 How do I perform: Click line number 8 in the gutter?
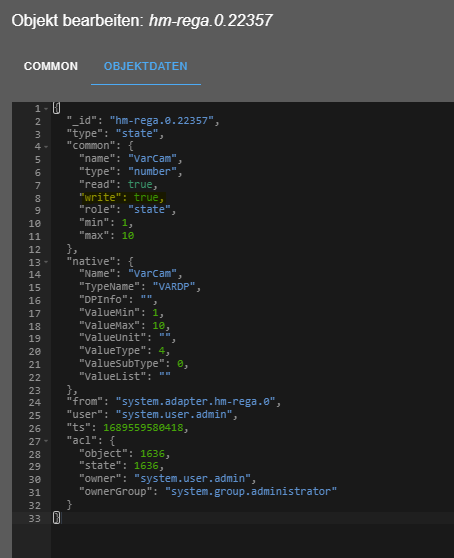(x=38, y=198)
